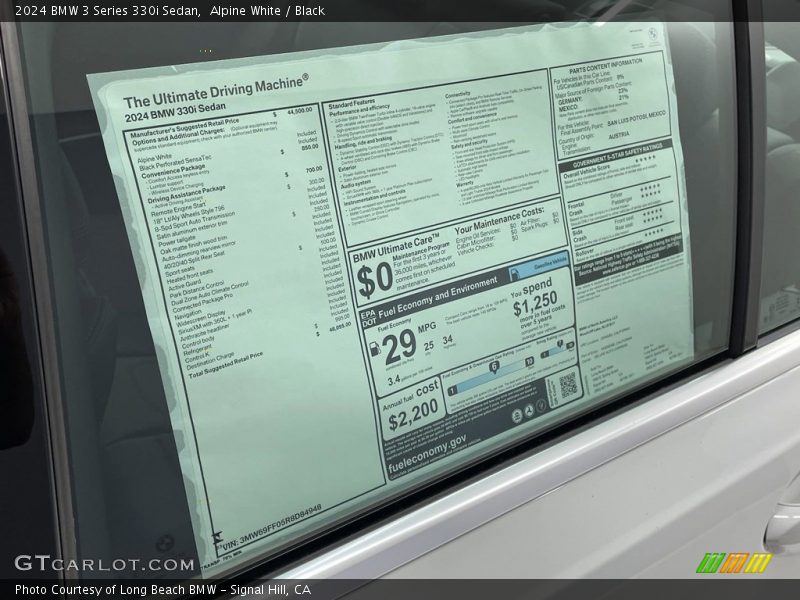The height and width of the screenshot is (600, 800).
Task: Click 'Dual Zone Auto Climate Control' line
Action: (x=210, y=294)
